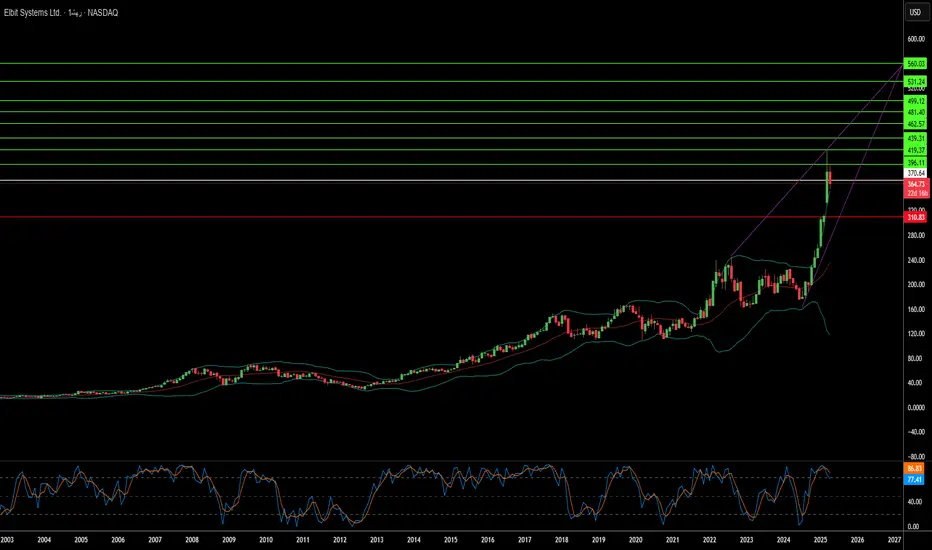The height and width of the screenshot is (550, 932).
Task: Click the 2004 year label on time axis
Action: [44, 540]
